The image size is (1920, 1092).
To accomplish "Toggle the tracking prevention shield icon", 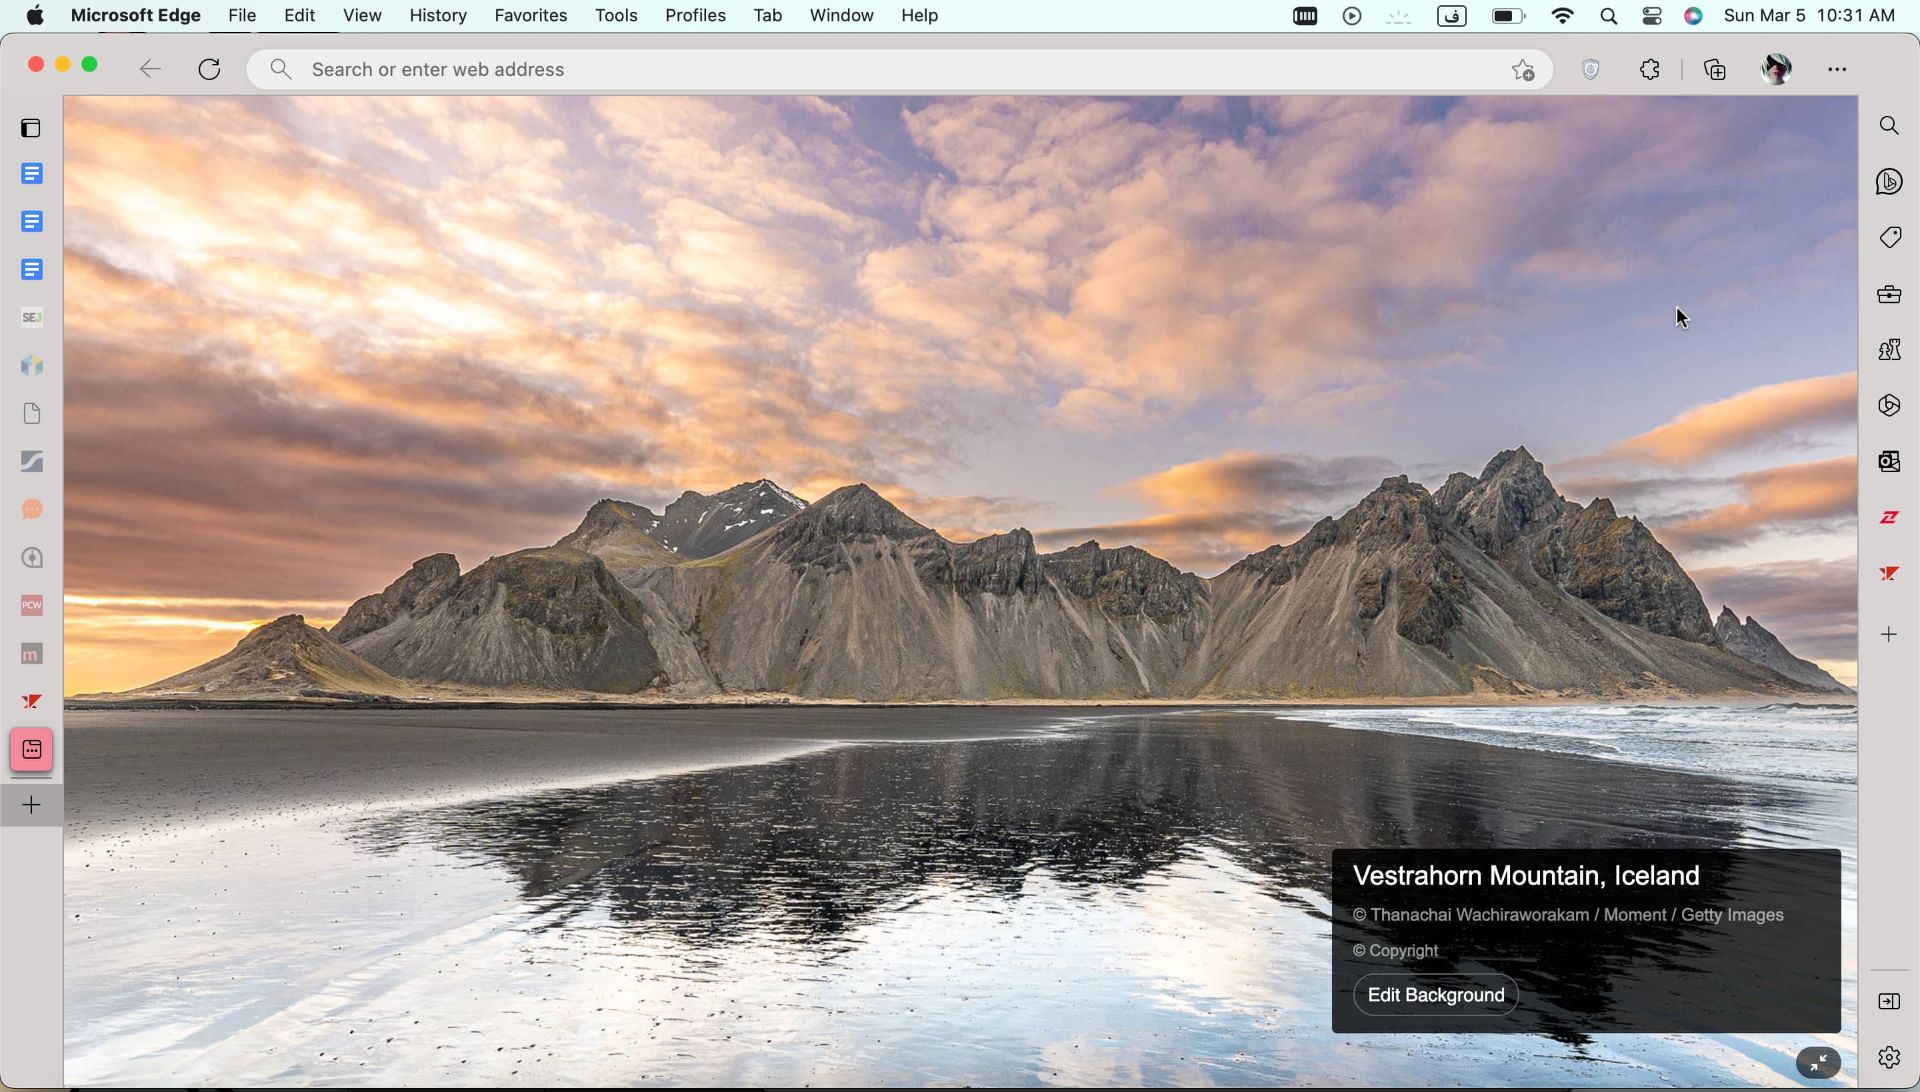I will (1591, 69).
